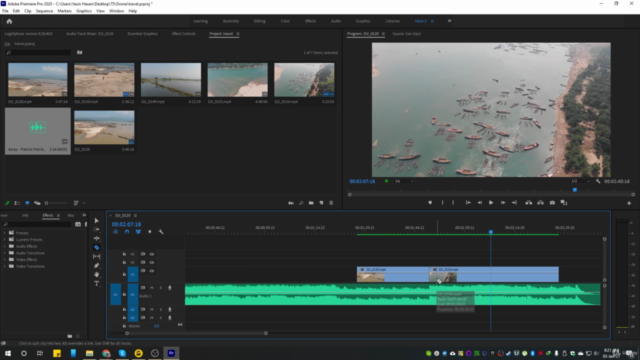Open the Markers menu

click(64, 11)
